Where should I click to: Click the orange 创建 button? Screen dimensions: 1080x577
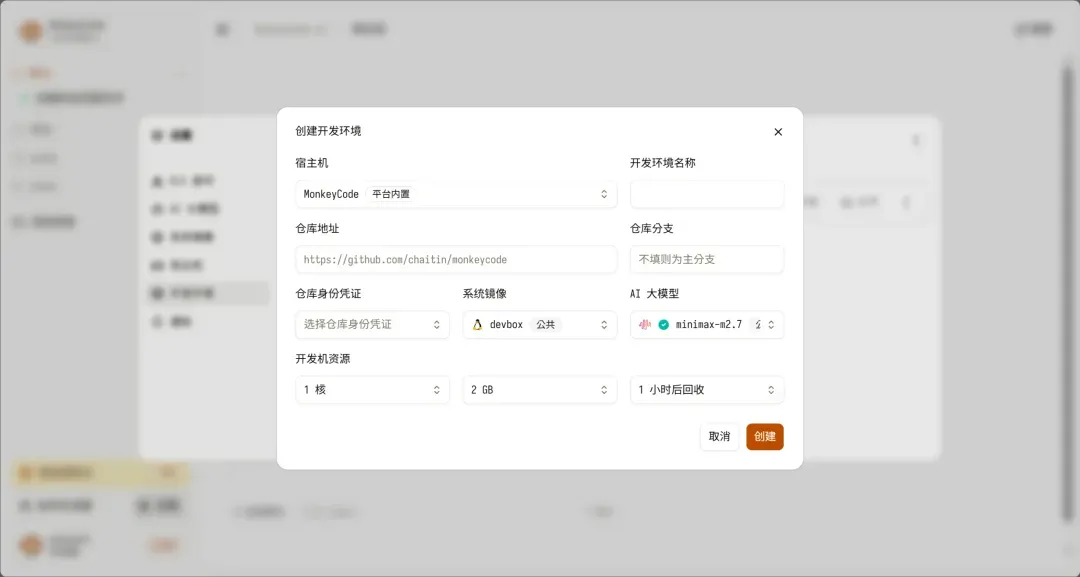click(x=765, y=437)
